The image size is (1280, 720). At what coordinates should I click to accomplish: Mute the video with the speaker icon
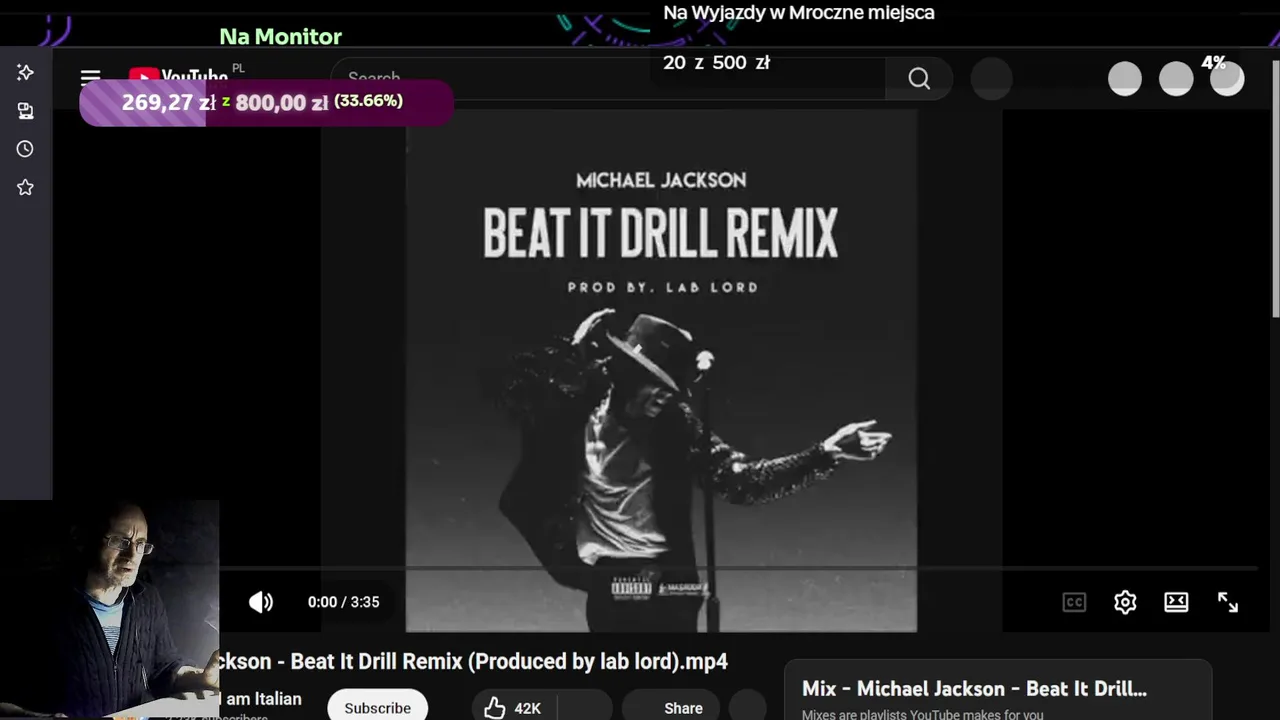(261, 602)
